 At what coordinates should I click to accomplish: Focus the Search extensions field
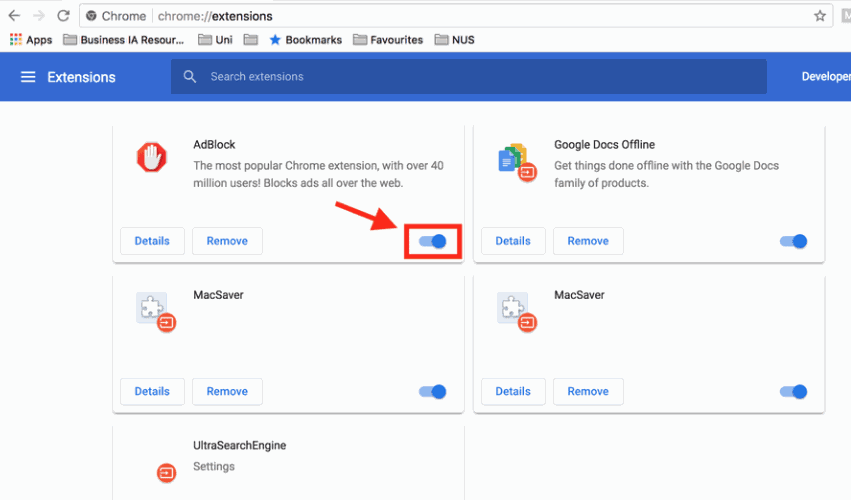(x=469, y=77)
